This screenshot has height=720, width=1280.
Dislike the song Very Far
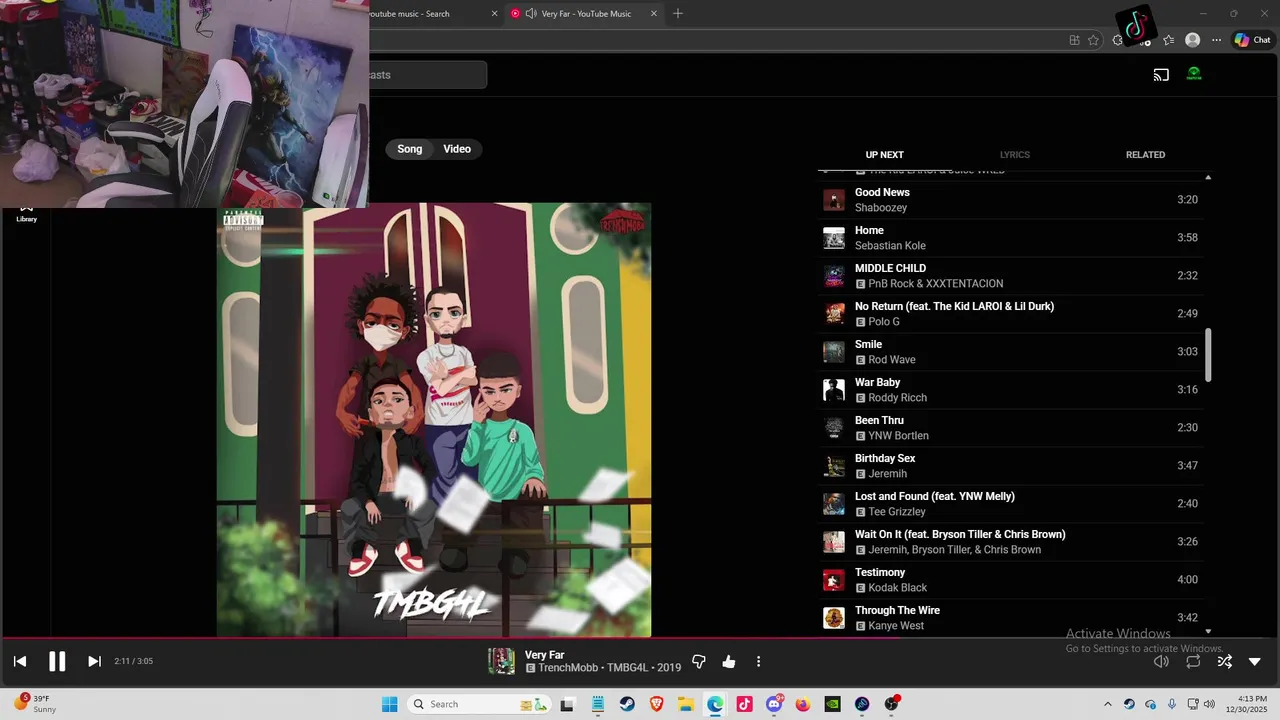coord(699,661)
